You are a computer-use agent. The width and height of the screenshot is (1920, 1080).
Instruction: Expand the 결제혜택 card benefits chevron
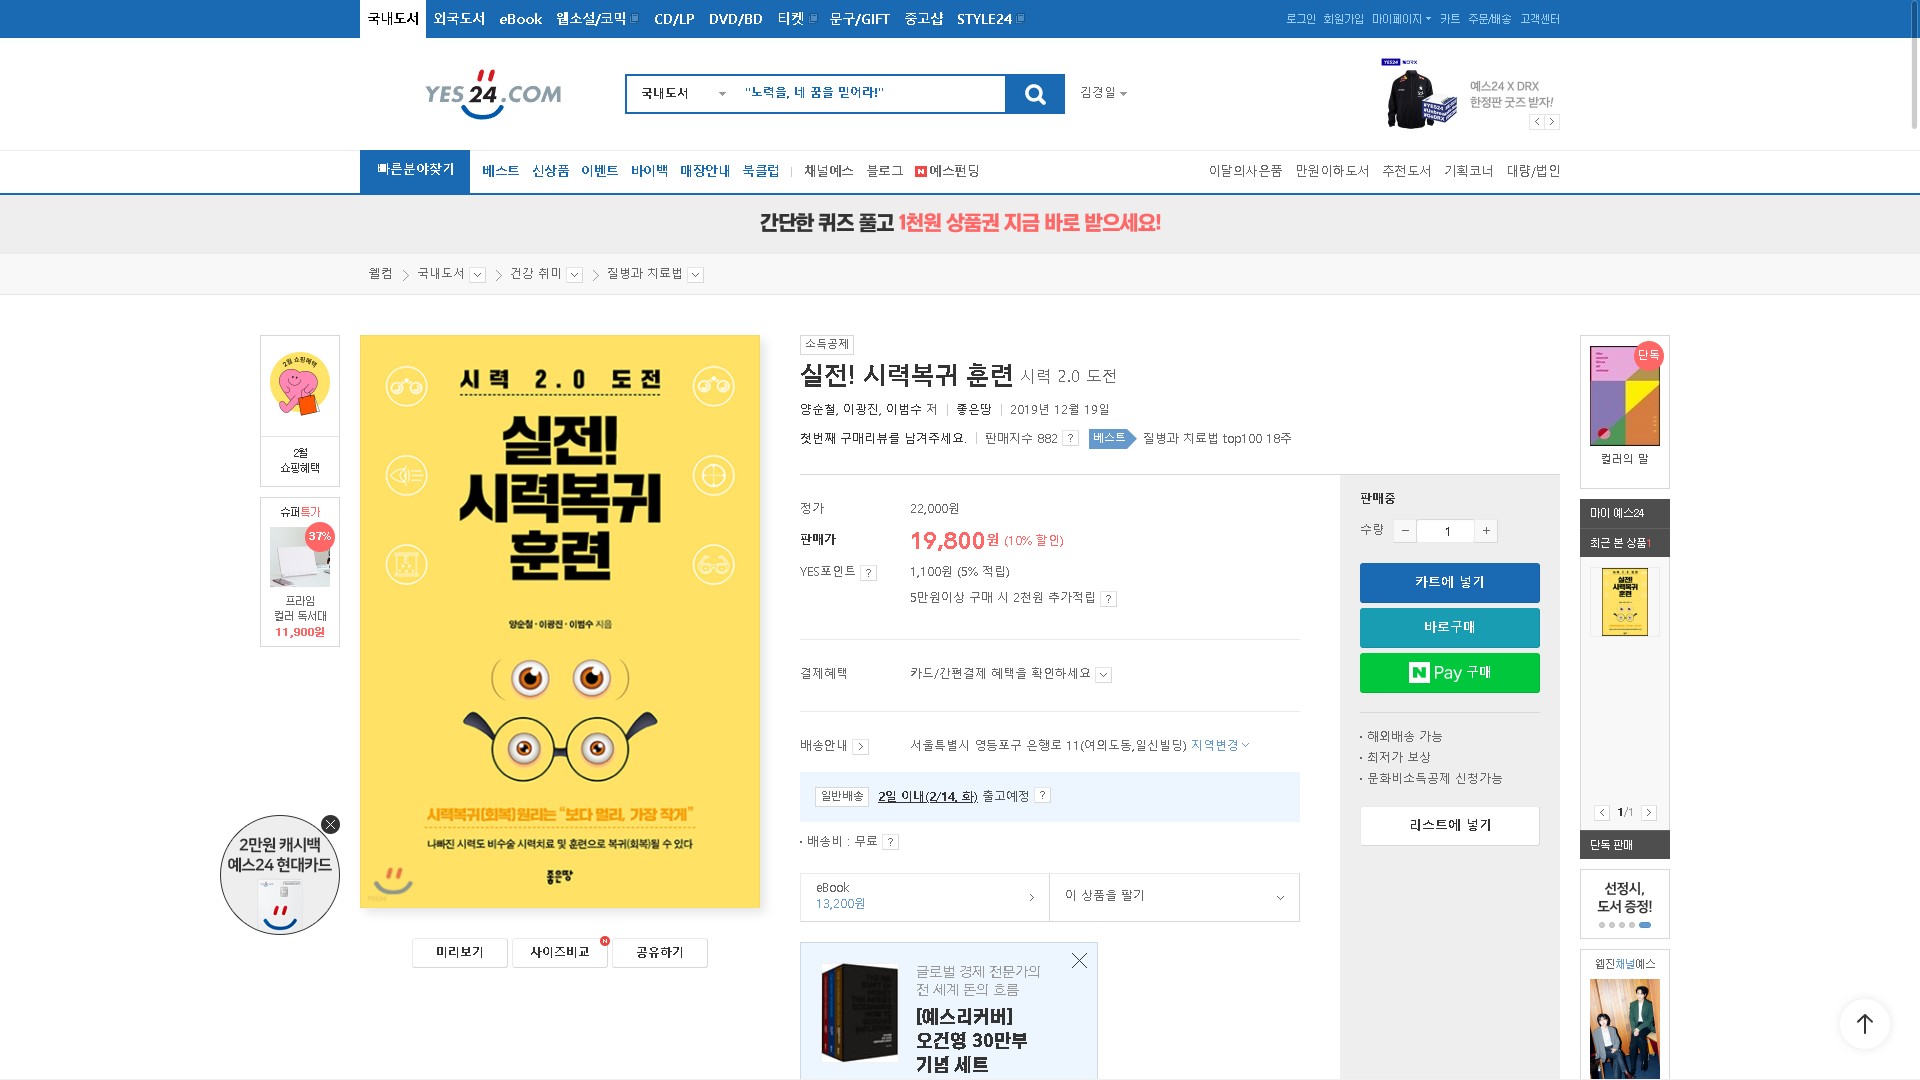(1103, 675)
